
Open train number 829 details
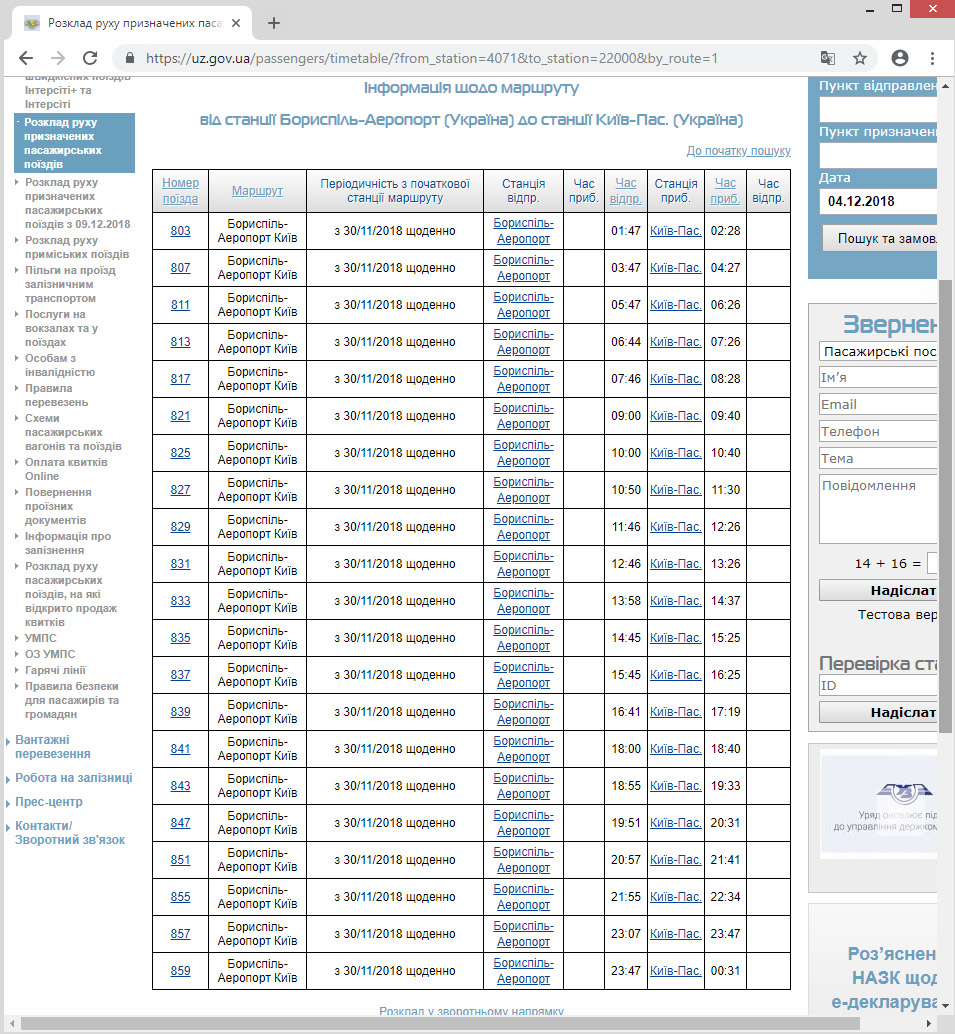click(180, 527)
